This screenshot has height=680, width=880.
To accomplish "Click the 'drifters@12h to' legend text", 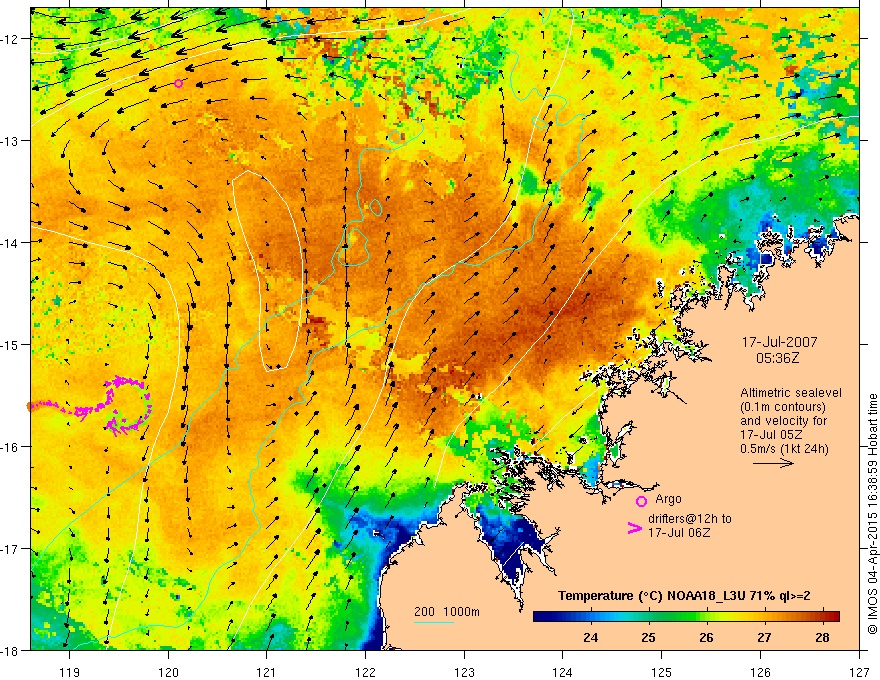I will 690,519.
